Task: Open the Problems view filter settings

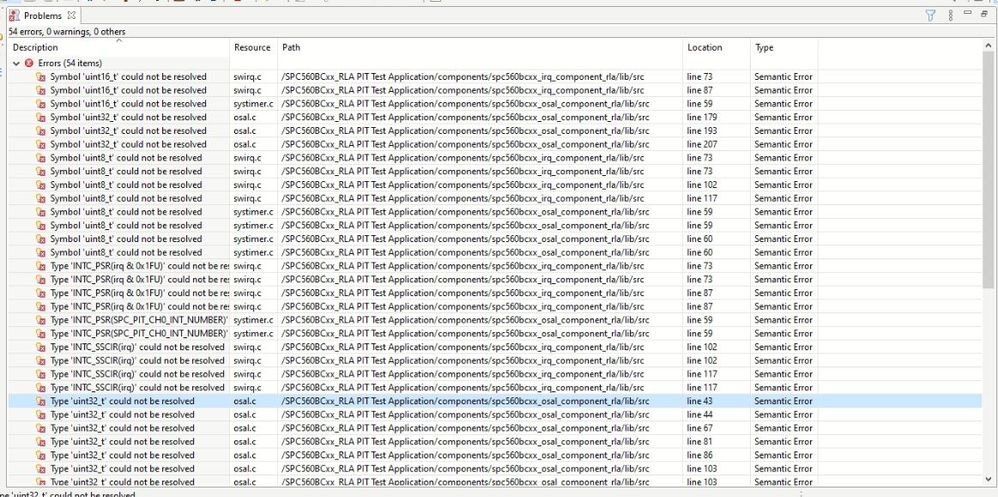Action: 931,16
